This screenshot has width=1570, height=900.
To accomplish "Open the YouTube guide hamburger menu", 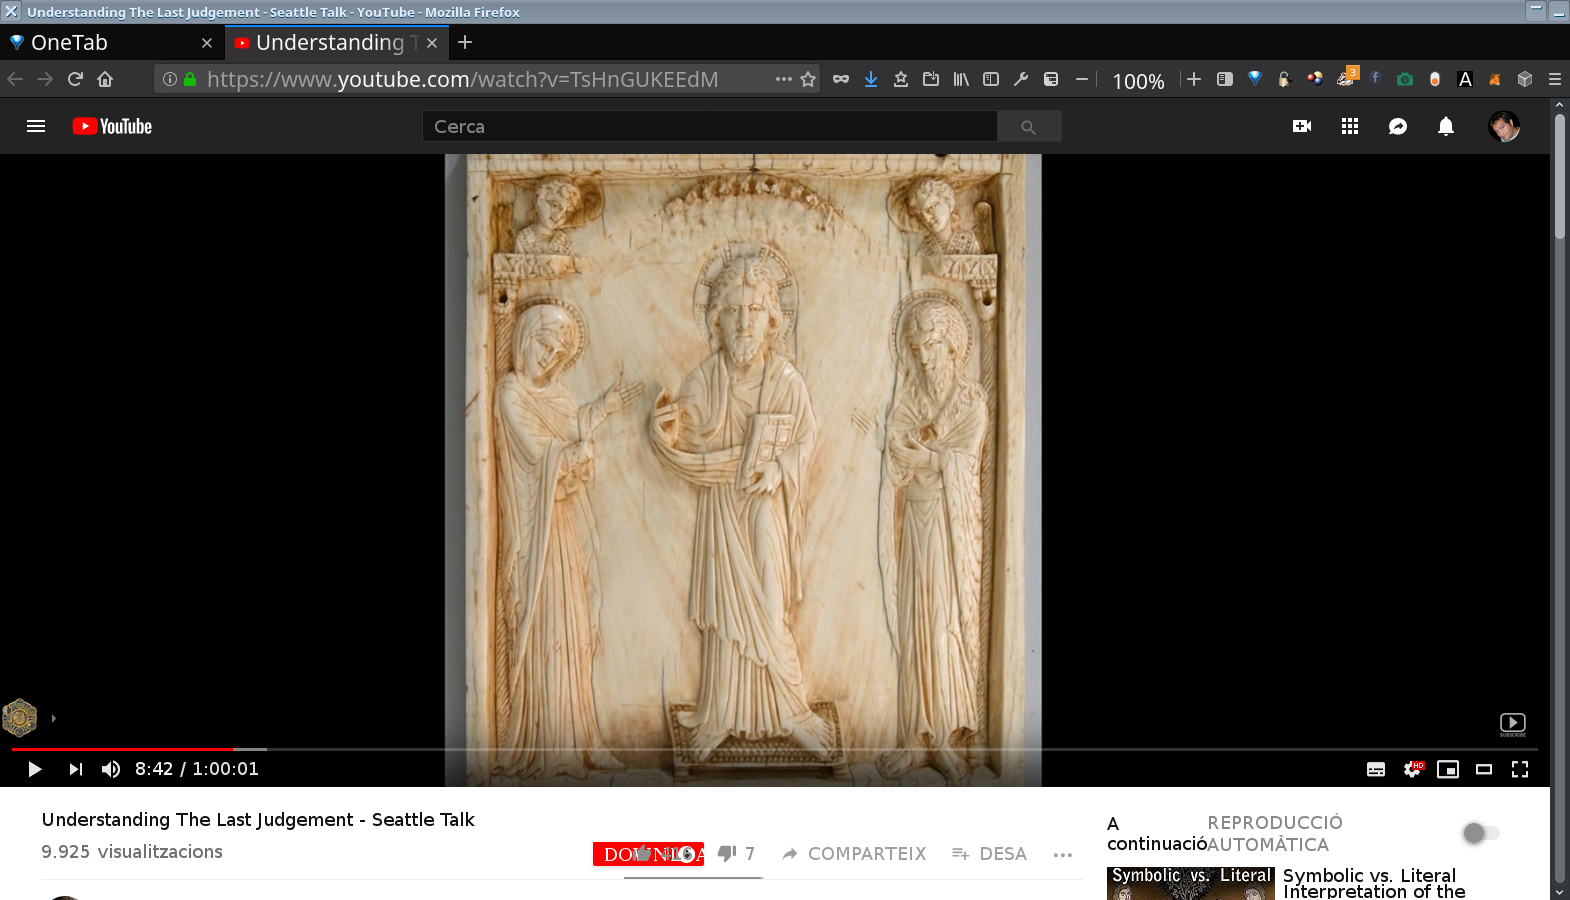I will pyautogui.click(x=36, y=126).
